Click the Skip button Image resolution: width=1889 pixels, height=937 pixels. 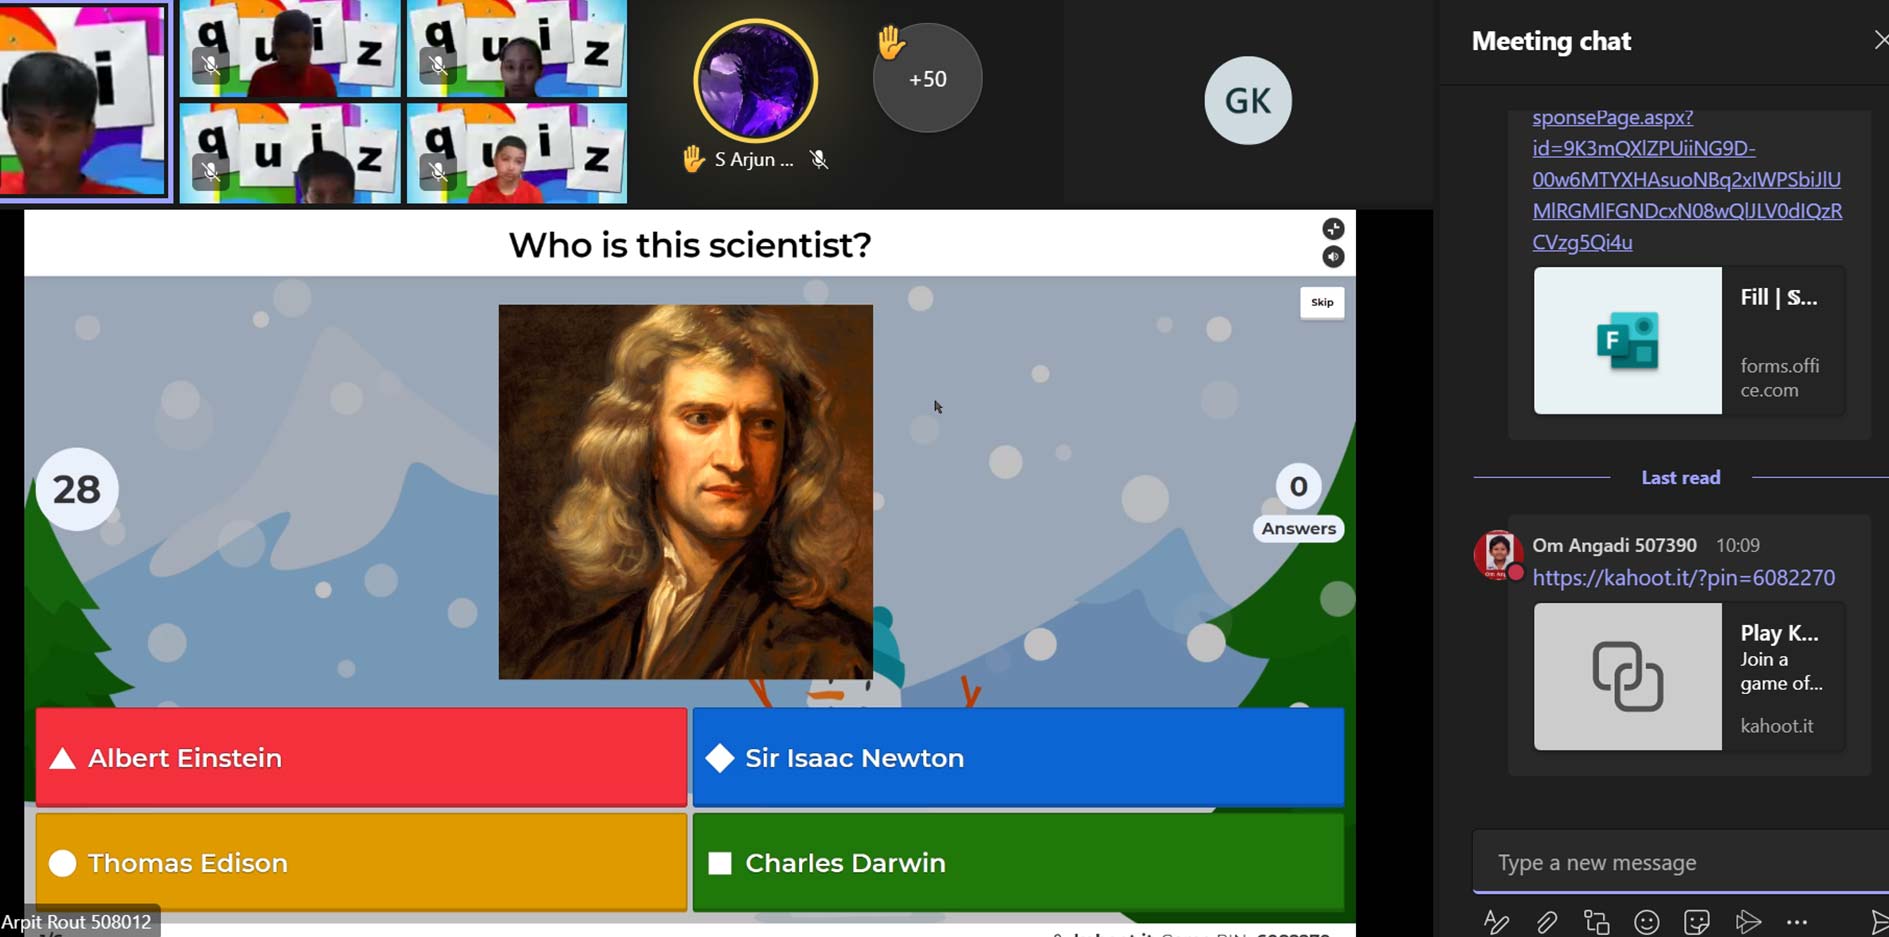[1322, 302]
